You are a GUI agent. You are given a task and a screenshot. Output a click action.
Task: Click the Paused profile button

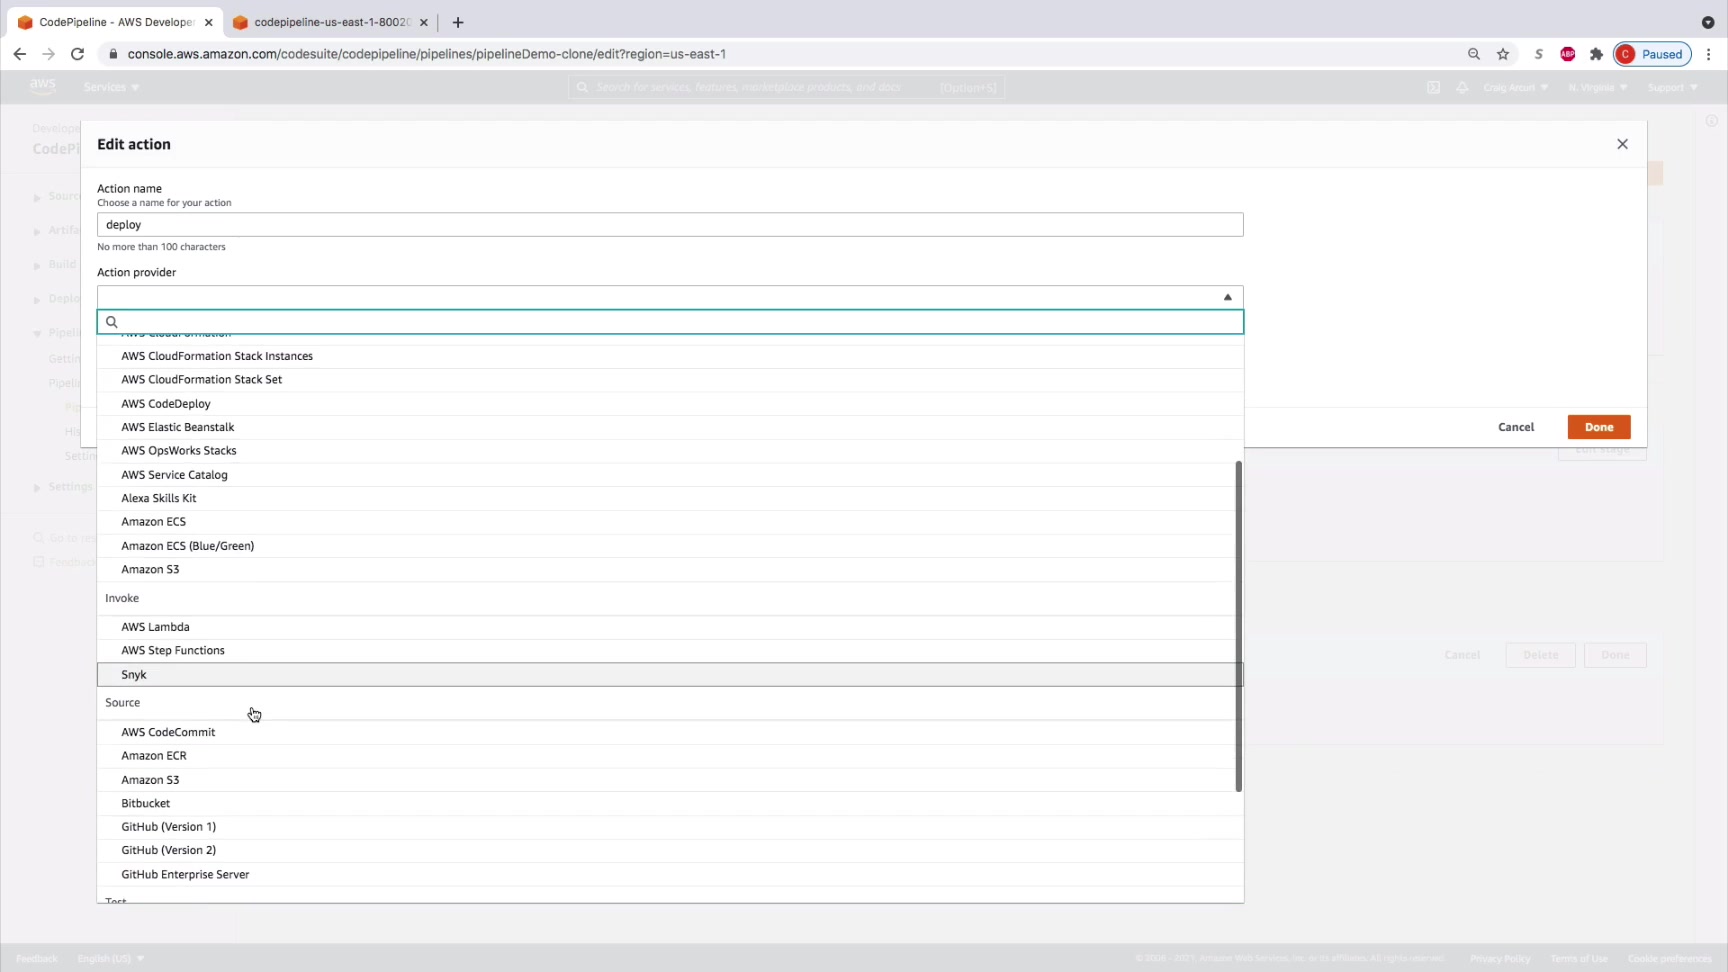[1652, 54]
